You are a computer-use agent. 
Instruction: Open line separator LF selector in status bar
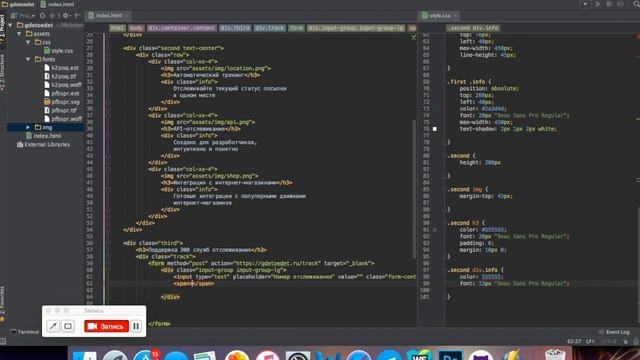click(x=590, y=341)
